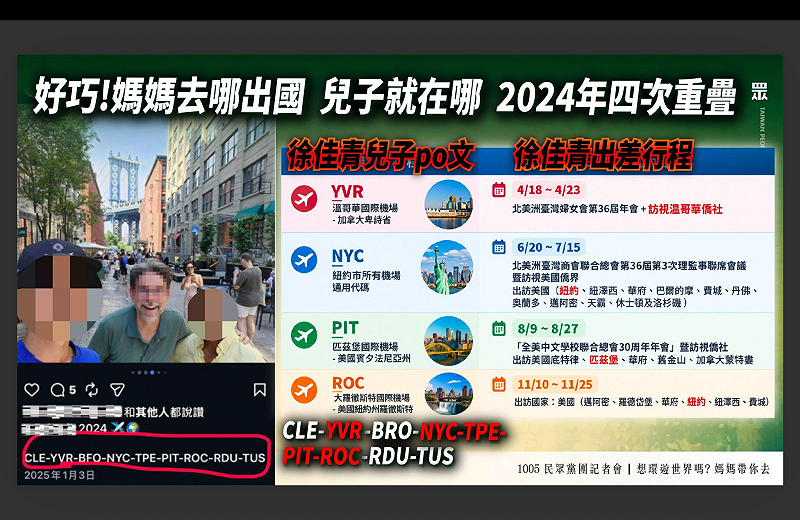Click the text 北美洲臺灣婦女會第36屆年會

pos(576,209)
